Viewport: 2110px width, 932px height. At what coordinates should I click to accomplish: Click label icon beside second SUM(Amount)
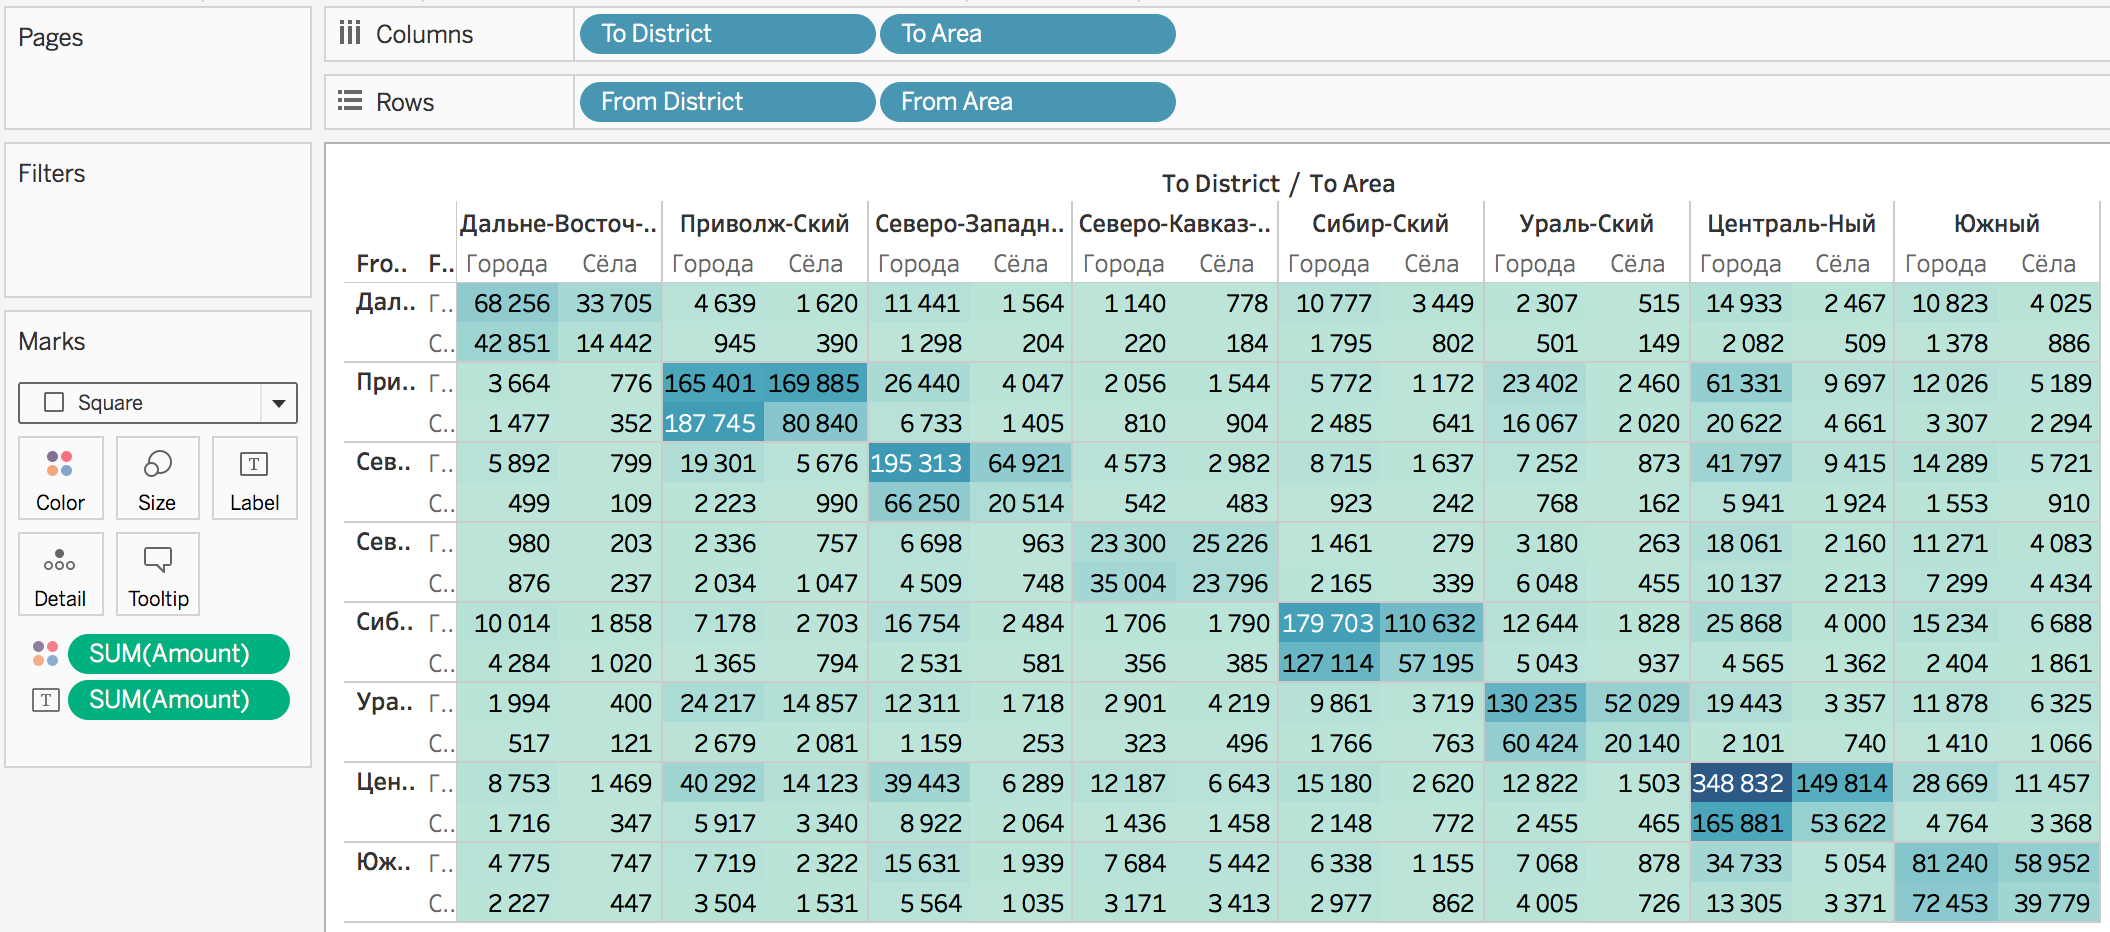[x=46, y=700]
